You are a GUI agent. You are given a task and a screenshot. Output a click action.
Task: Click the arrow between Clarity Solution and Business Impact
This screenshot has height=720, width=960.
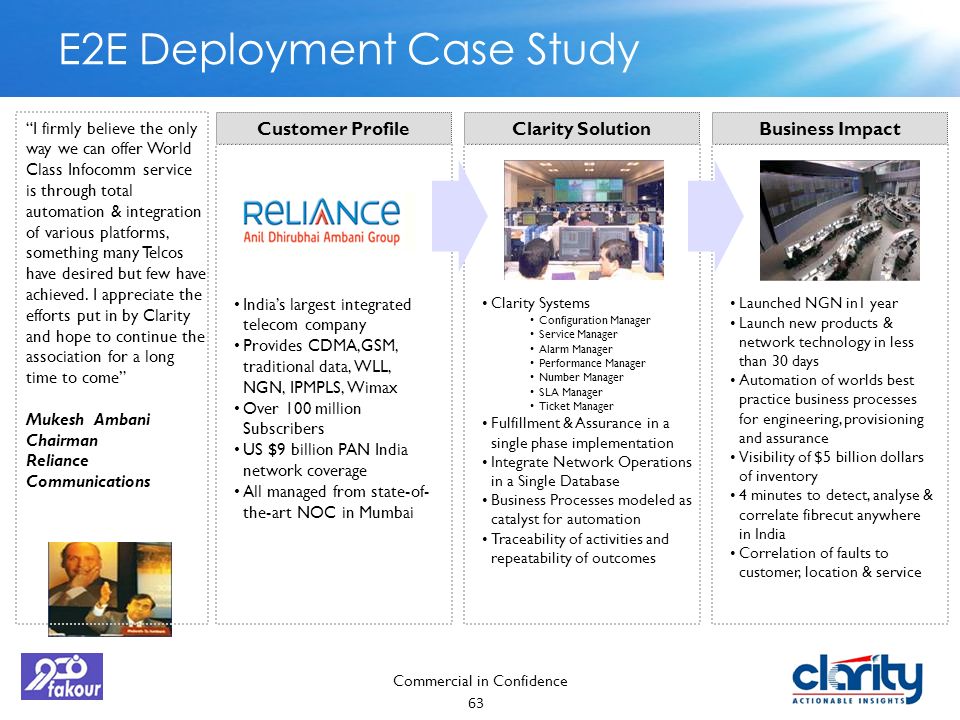(715, 216)
